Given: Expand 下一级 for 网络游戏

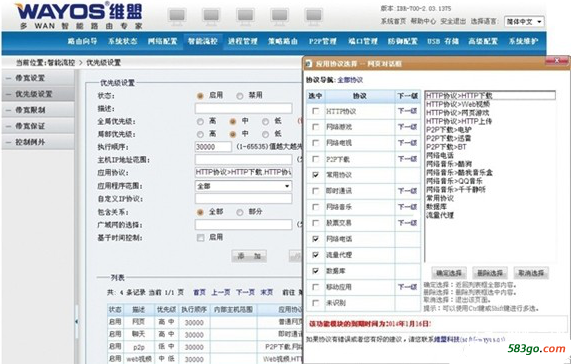Looking at the screenshot, I should point(407,127).
